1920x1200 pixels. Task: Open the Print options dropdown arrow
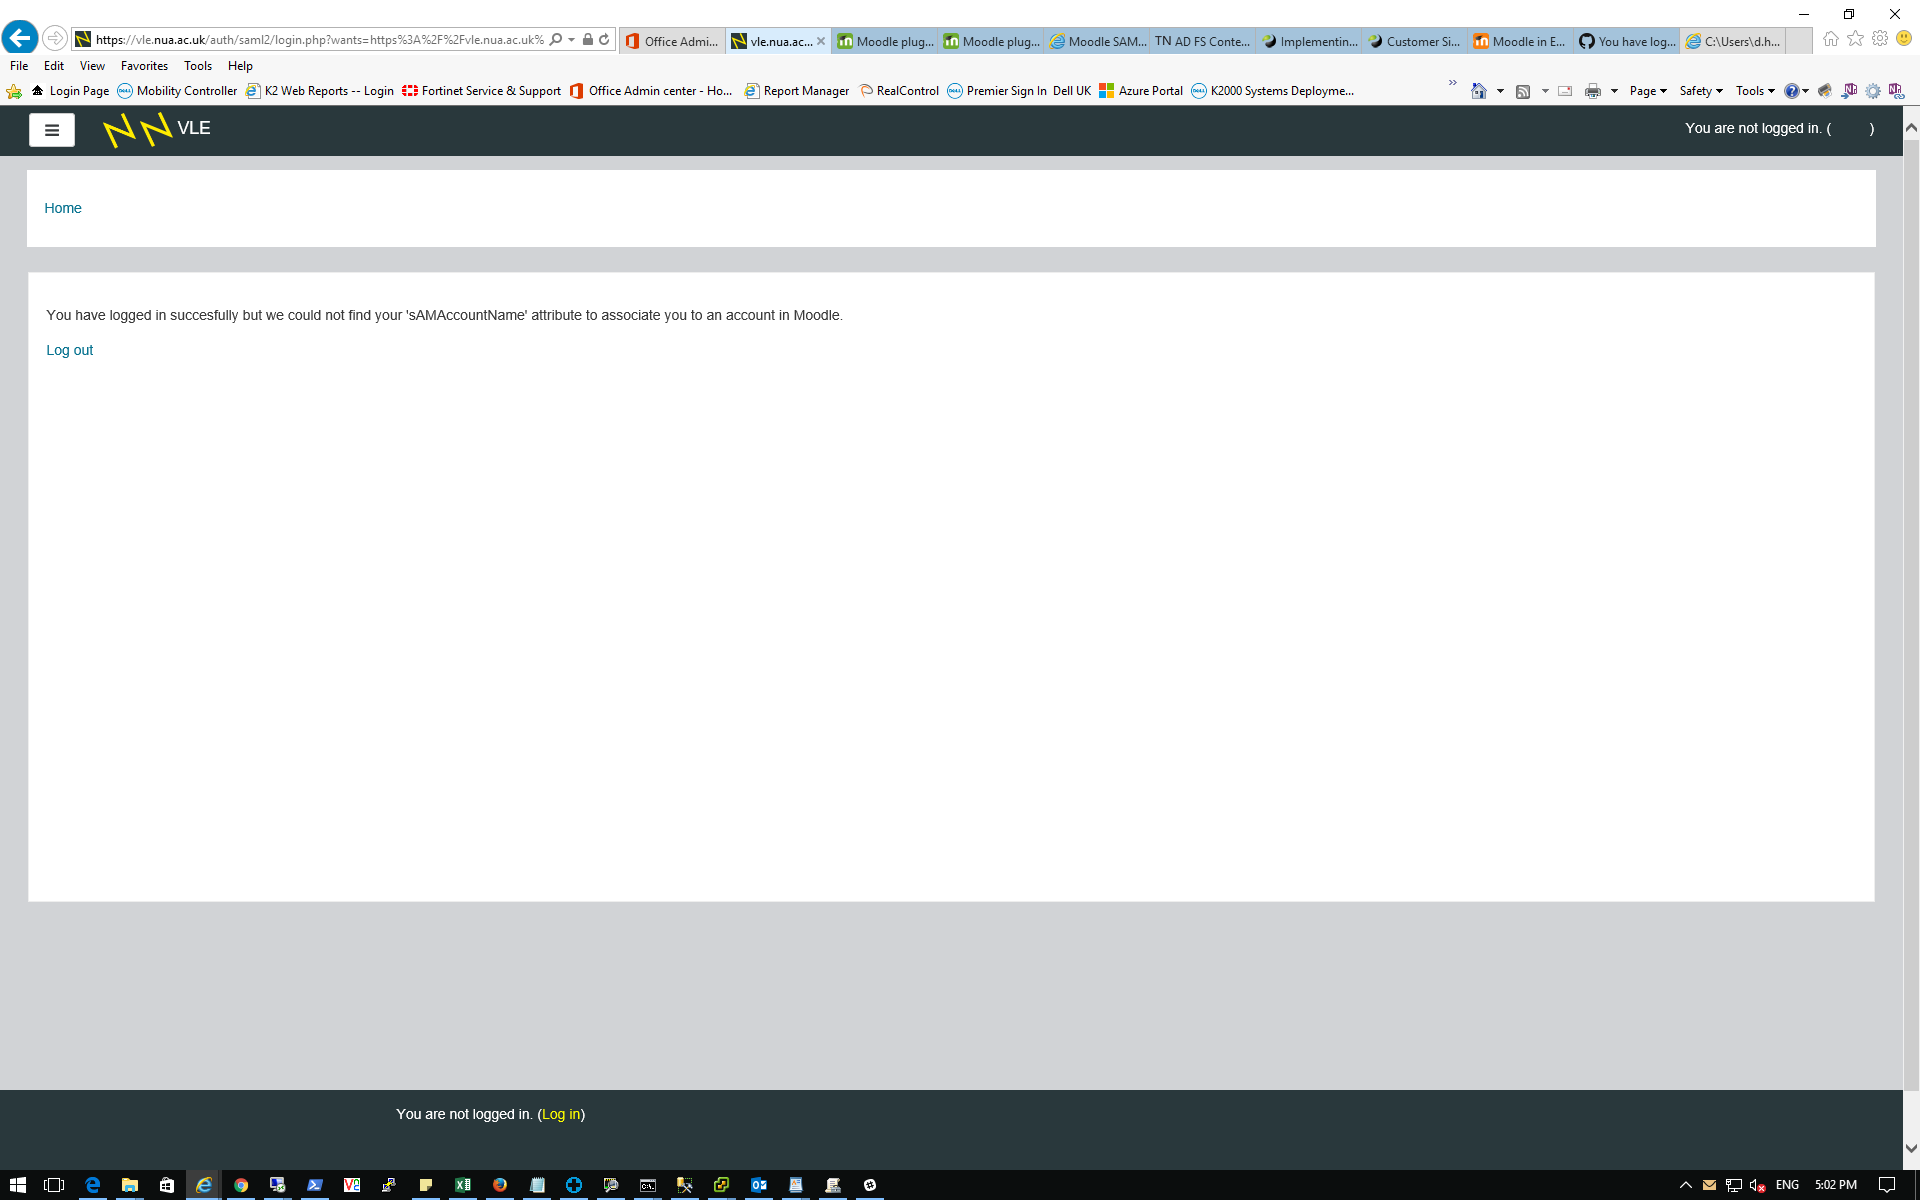tap(1614, 91)
